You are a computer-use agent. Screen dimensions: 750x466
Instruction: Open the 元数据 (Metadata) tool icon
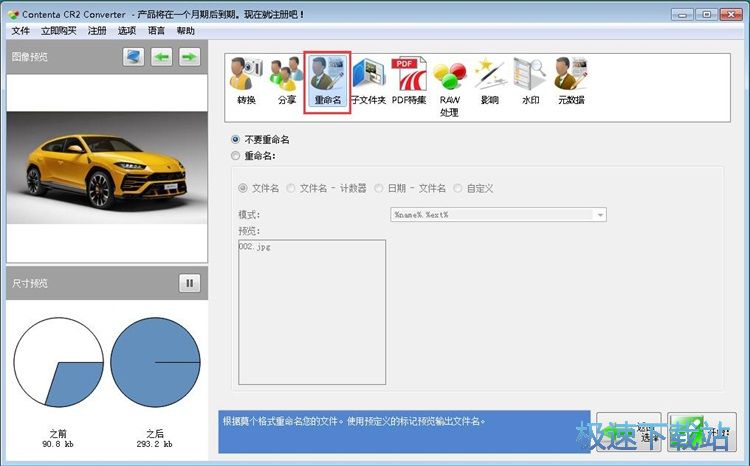(571, 82)
